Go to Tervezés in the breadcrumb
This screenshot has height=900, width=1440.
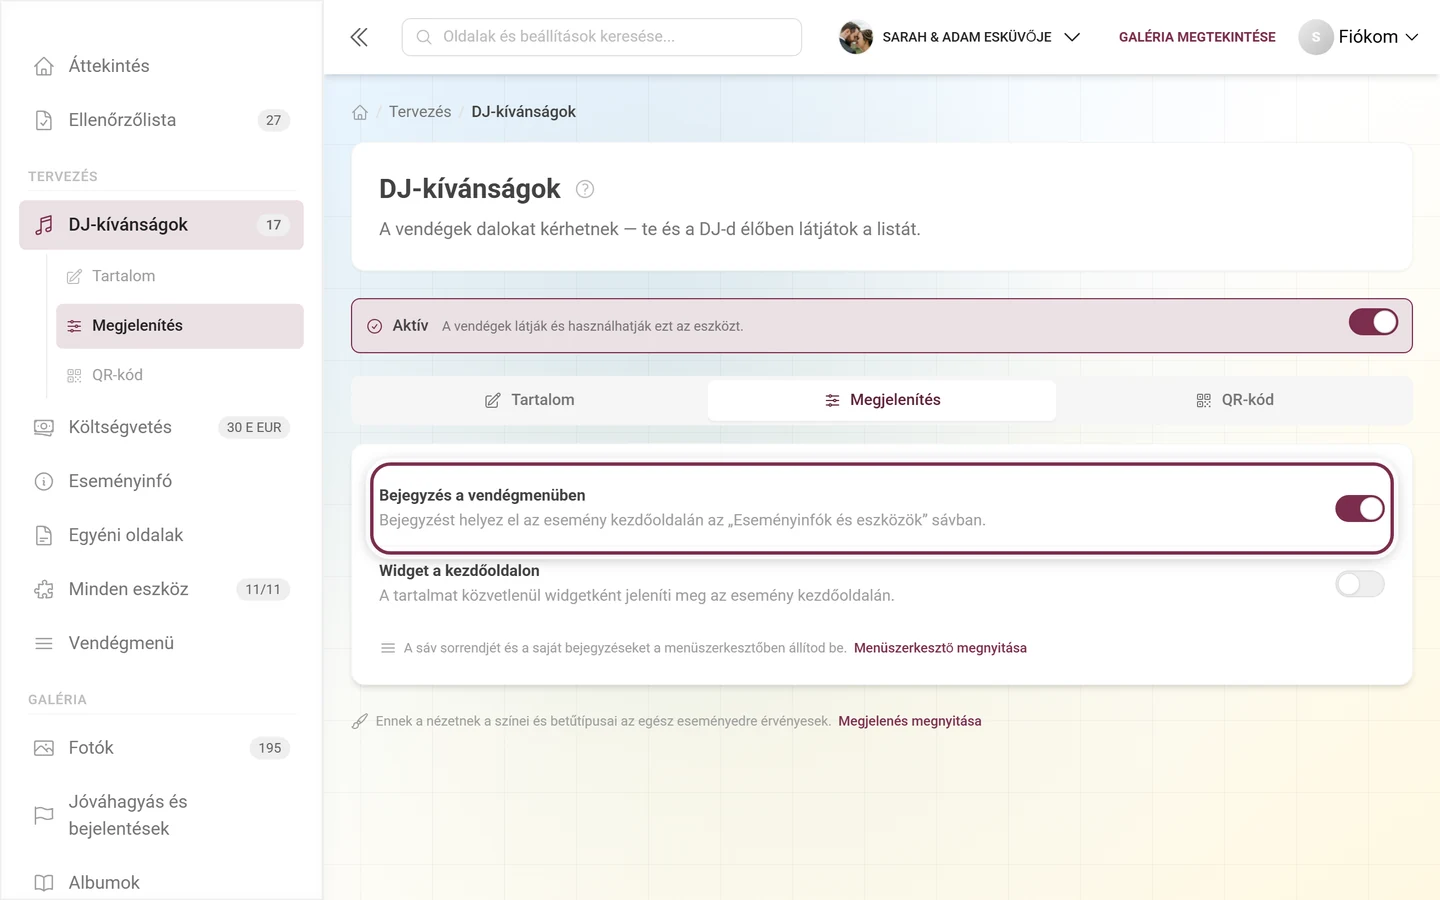tap(420, 112)
